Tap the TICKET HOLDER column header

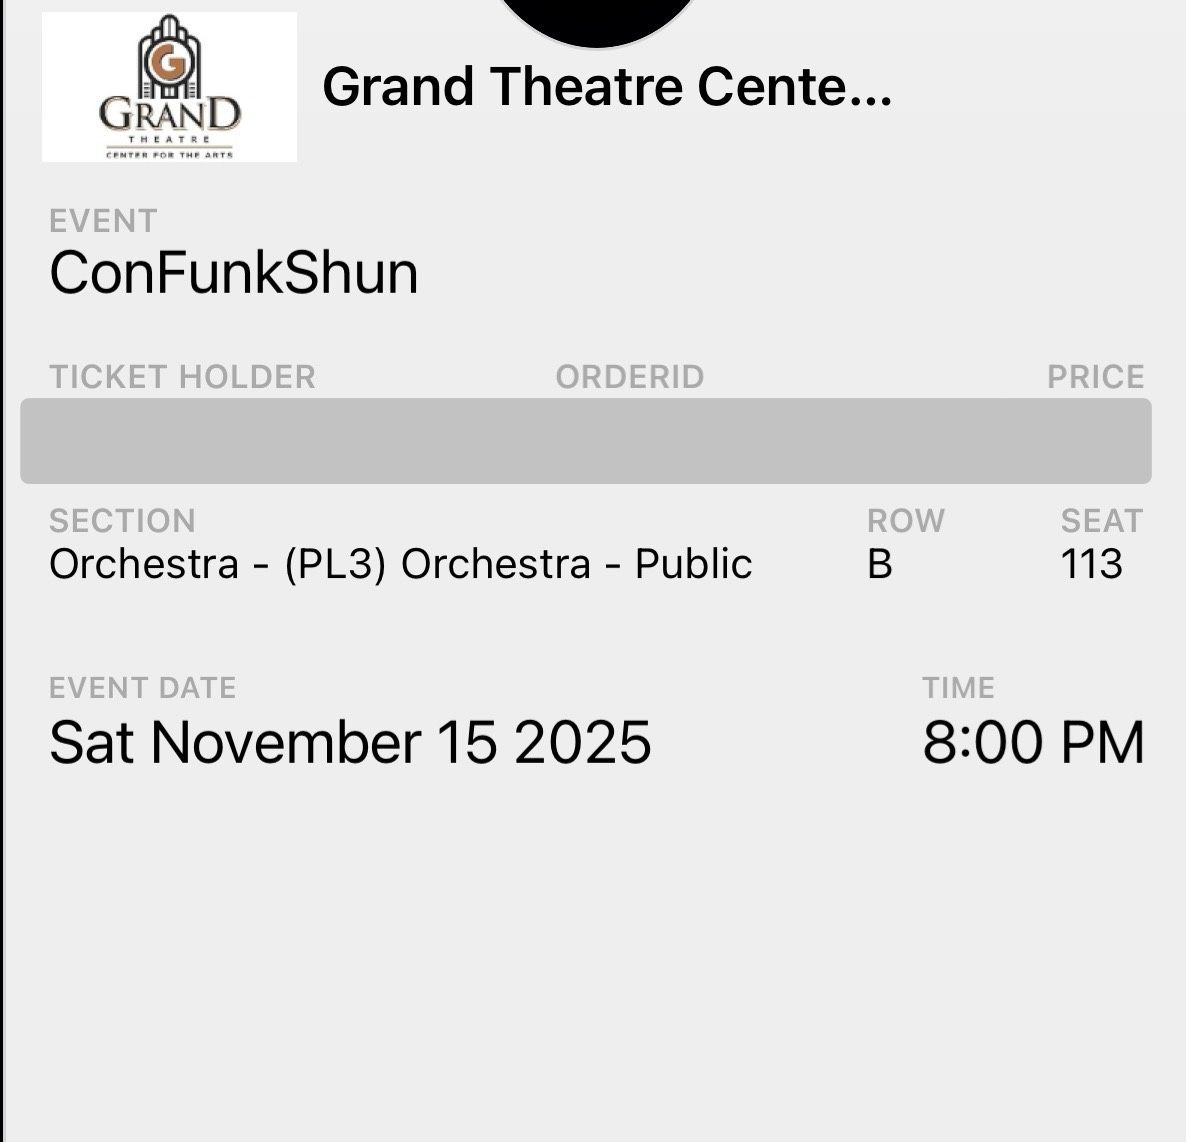[184, 377]
